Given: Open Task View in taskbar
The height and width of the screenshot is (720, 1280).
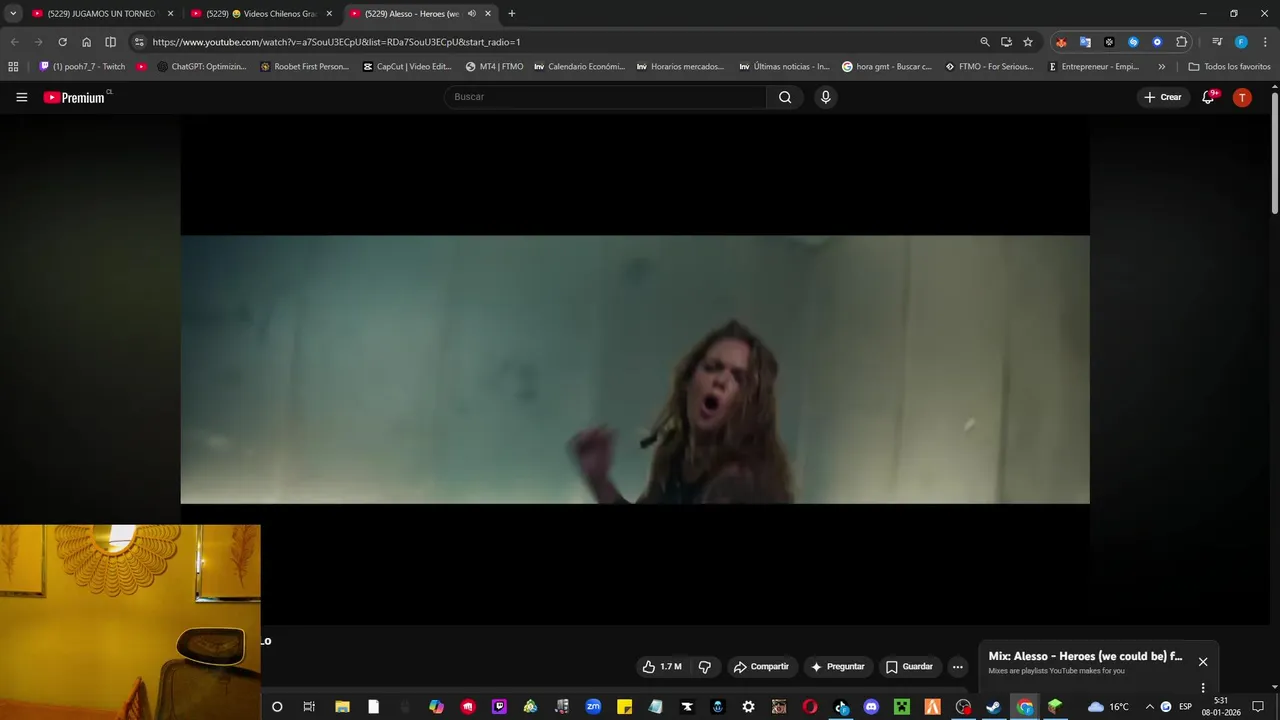Looking at the screenshot, I should pos(309,707).
